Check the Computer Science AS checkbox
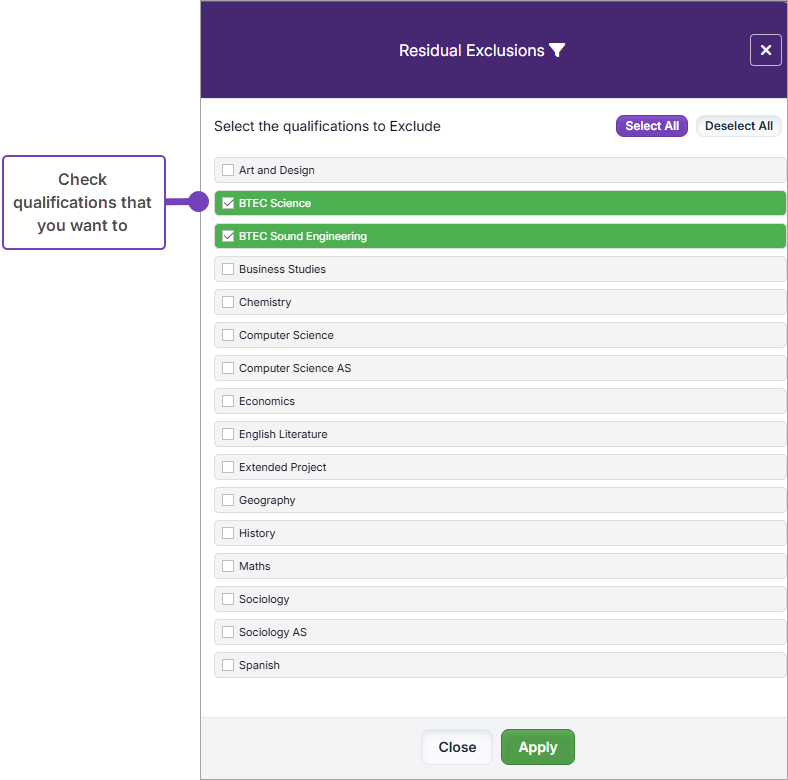Image resolution: width=788 pixels, height=780 pixels. [228, 368]
